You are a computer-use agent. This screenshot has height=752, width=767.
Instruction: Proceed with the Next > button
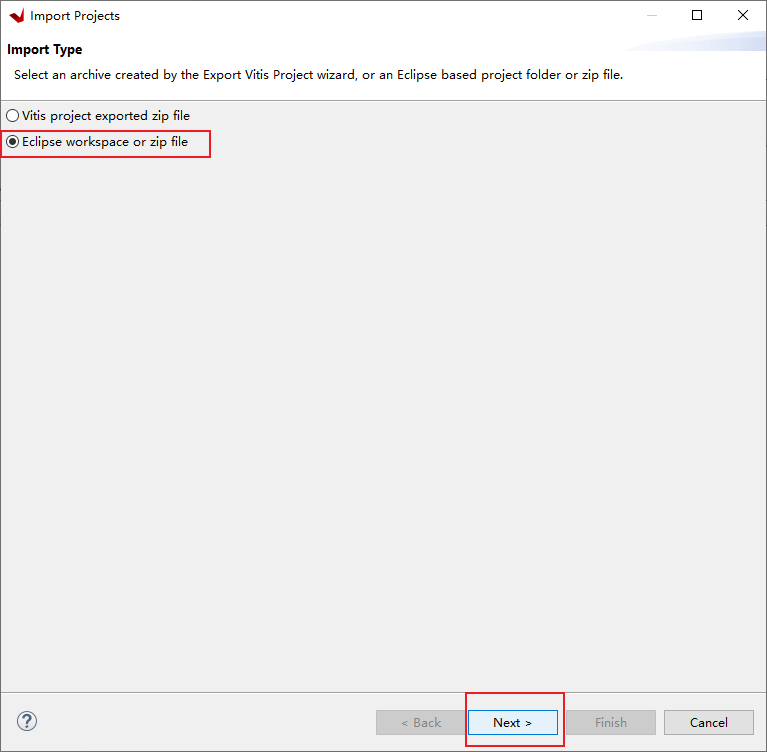point(512,722)
